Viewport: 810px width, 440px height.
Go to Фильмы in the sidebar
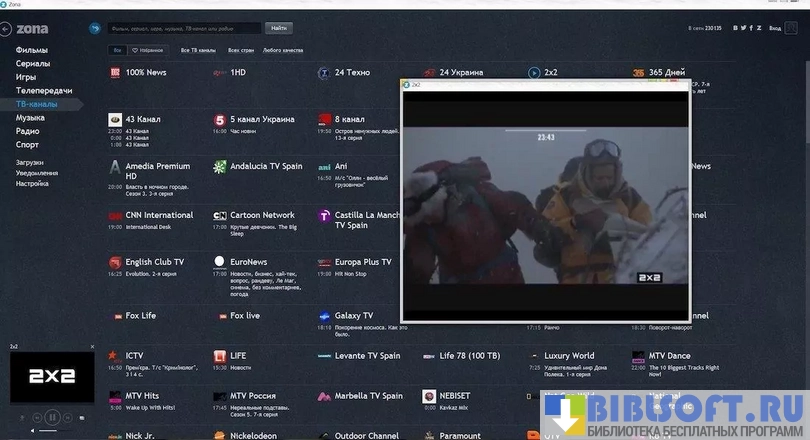pyautogui.click(x=31, y=50)
